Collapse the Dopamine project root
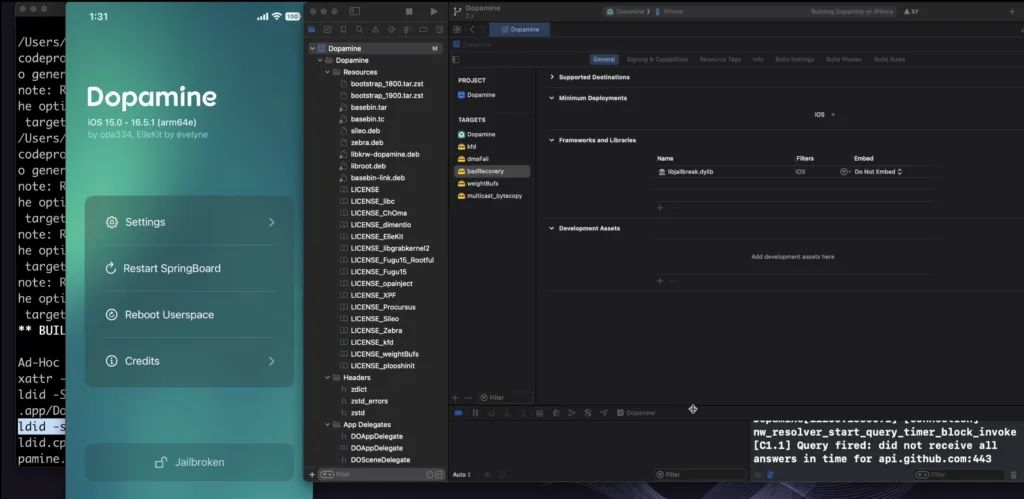Image resolution: width=1024 pixels, height=499 pixels. [x=312, y=48]
